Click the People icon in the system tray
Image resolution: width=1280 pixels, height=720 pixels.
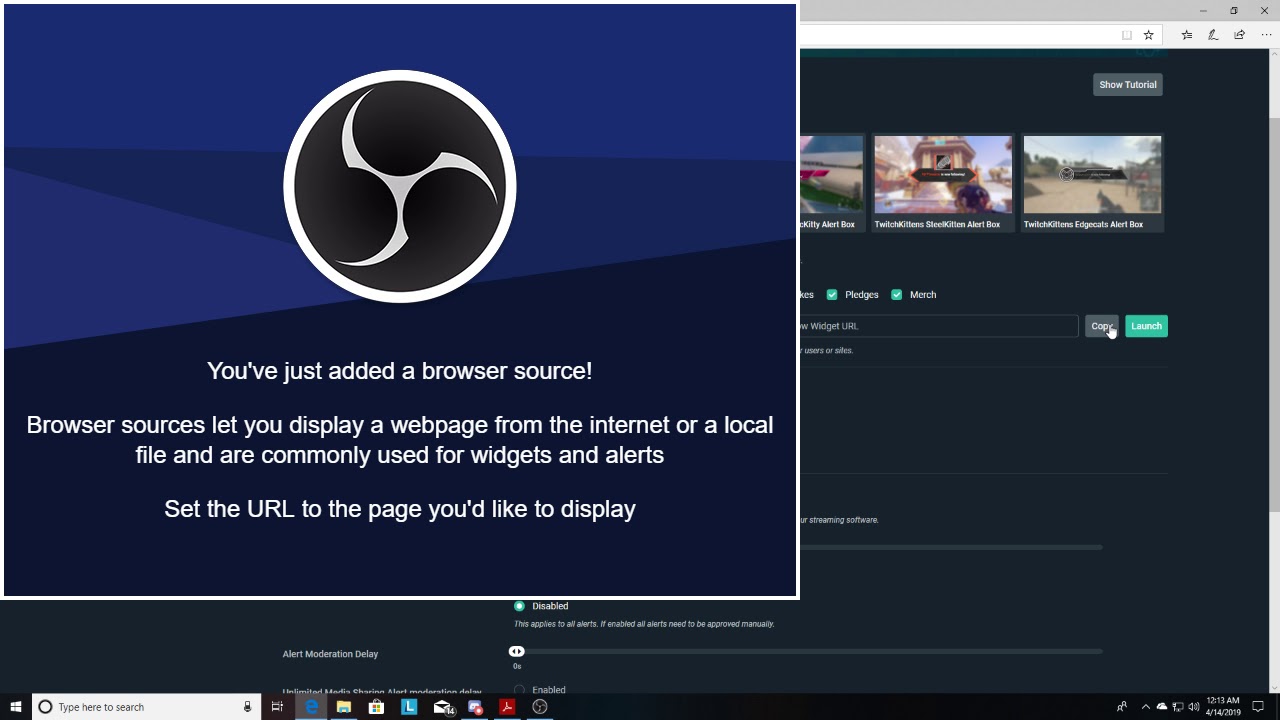[1121, 707]
